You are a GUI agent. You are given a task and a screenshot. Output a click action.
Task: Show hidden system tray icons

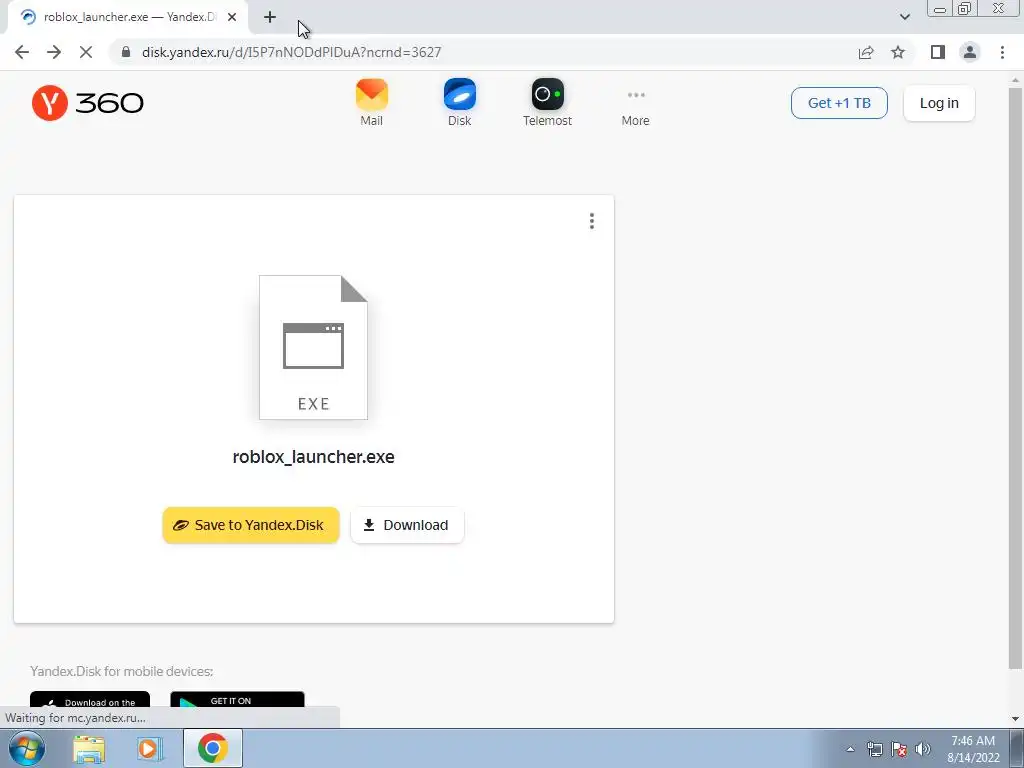point(850,749)
